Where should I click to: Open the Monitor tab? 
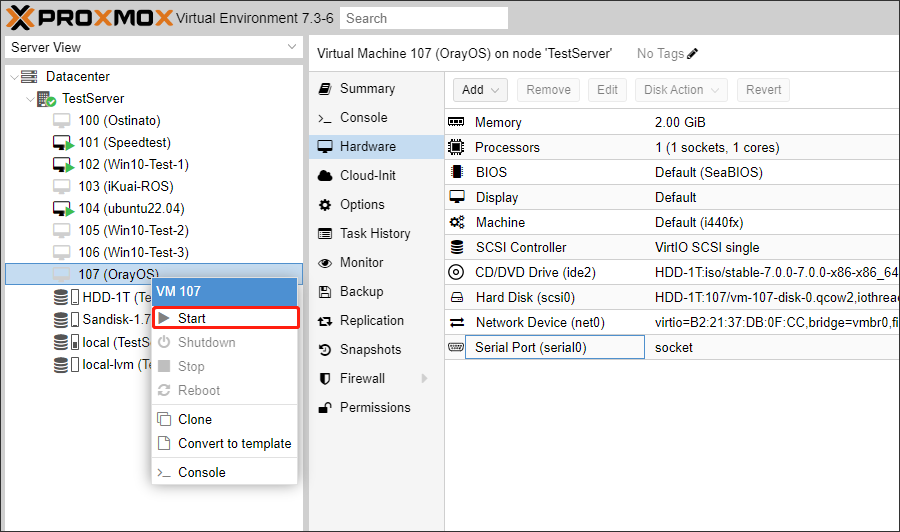click(377, 262)
